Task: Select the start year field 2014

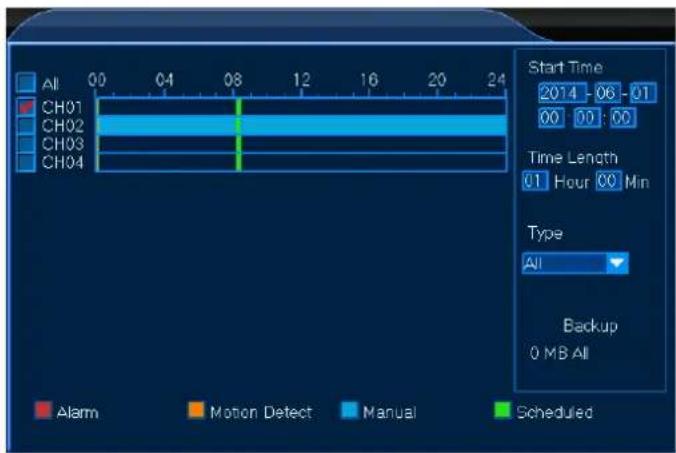Action: point(562,93)
